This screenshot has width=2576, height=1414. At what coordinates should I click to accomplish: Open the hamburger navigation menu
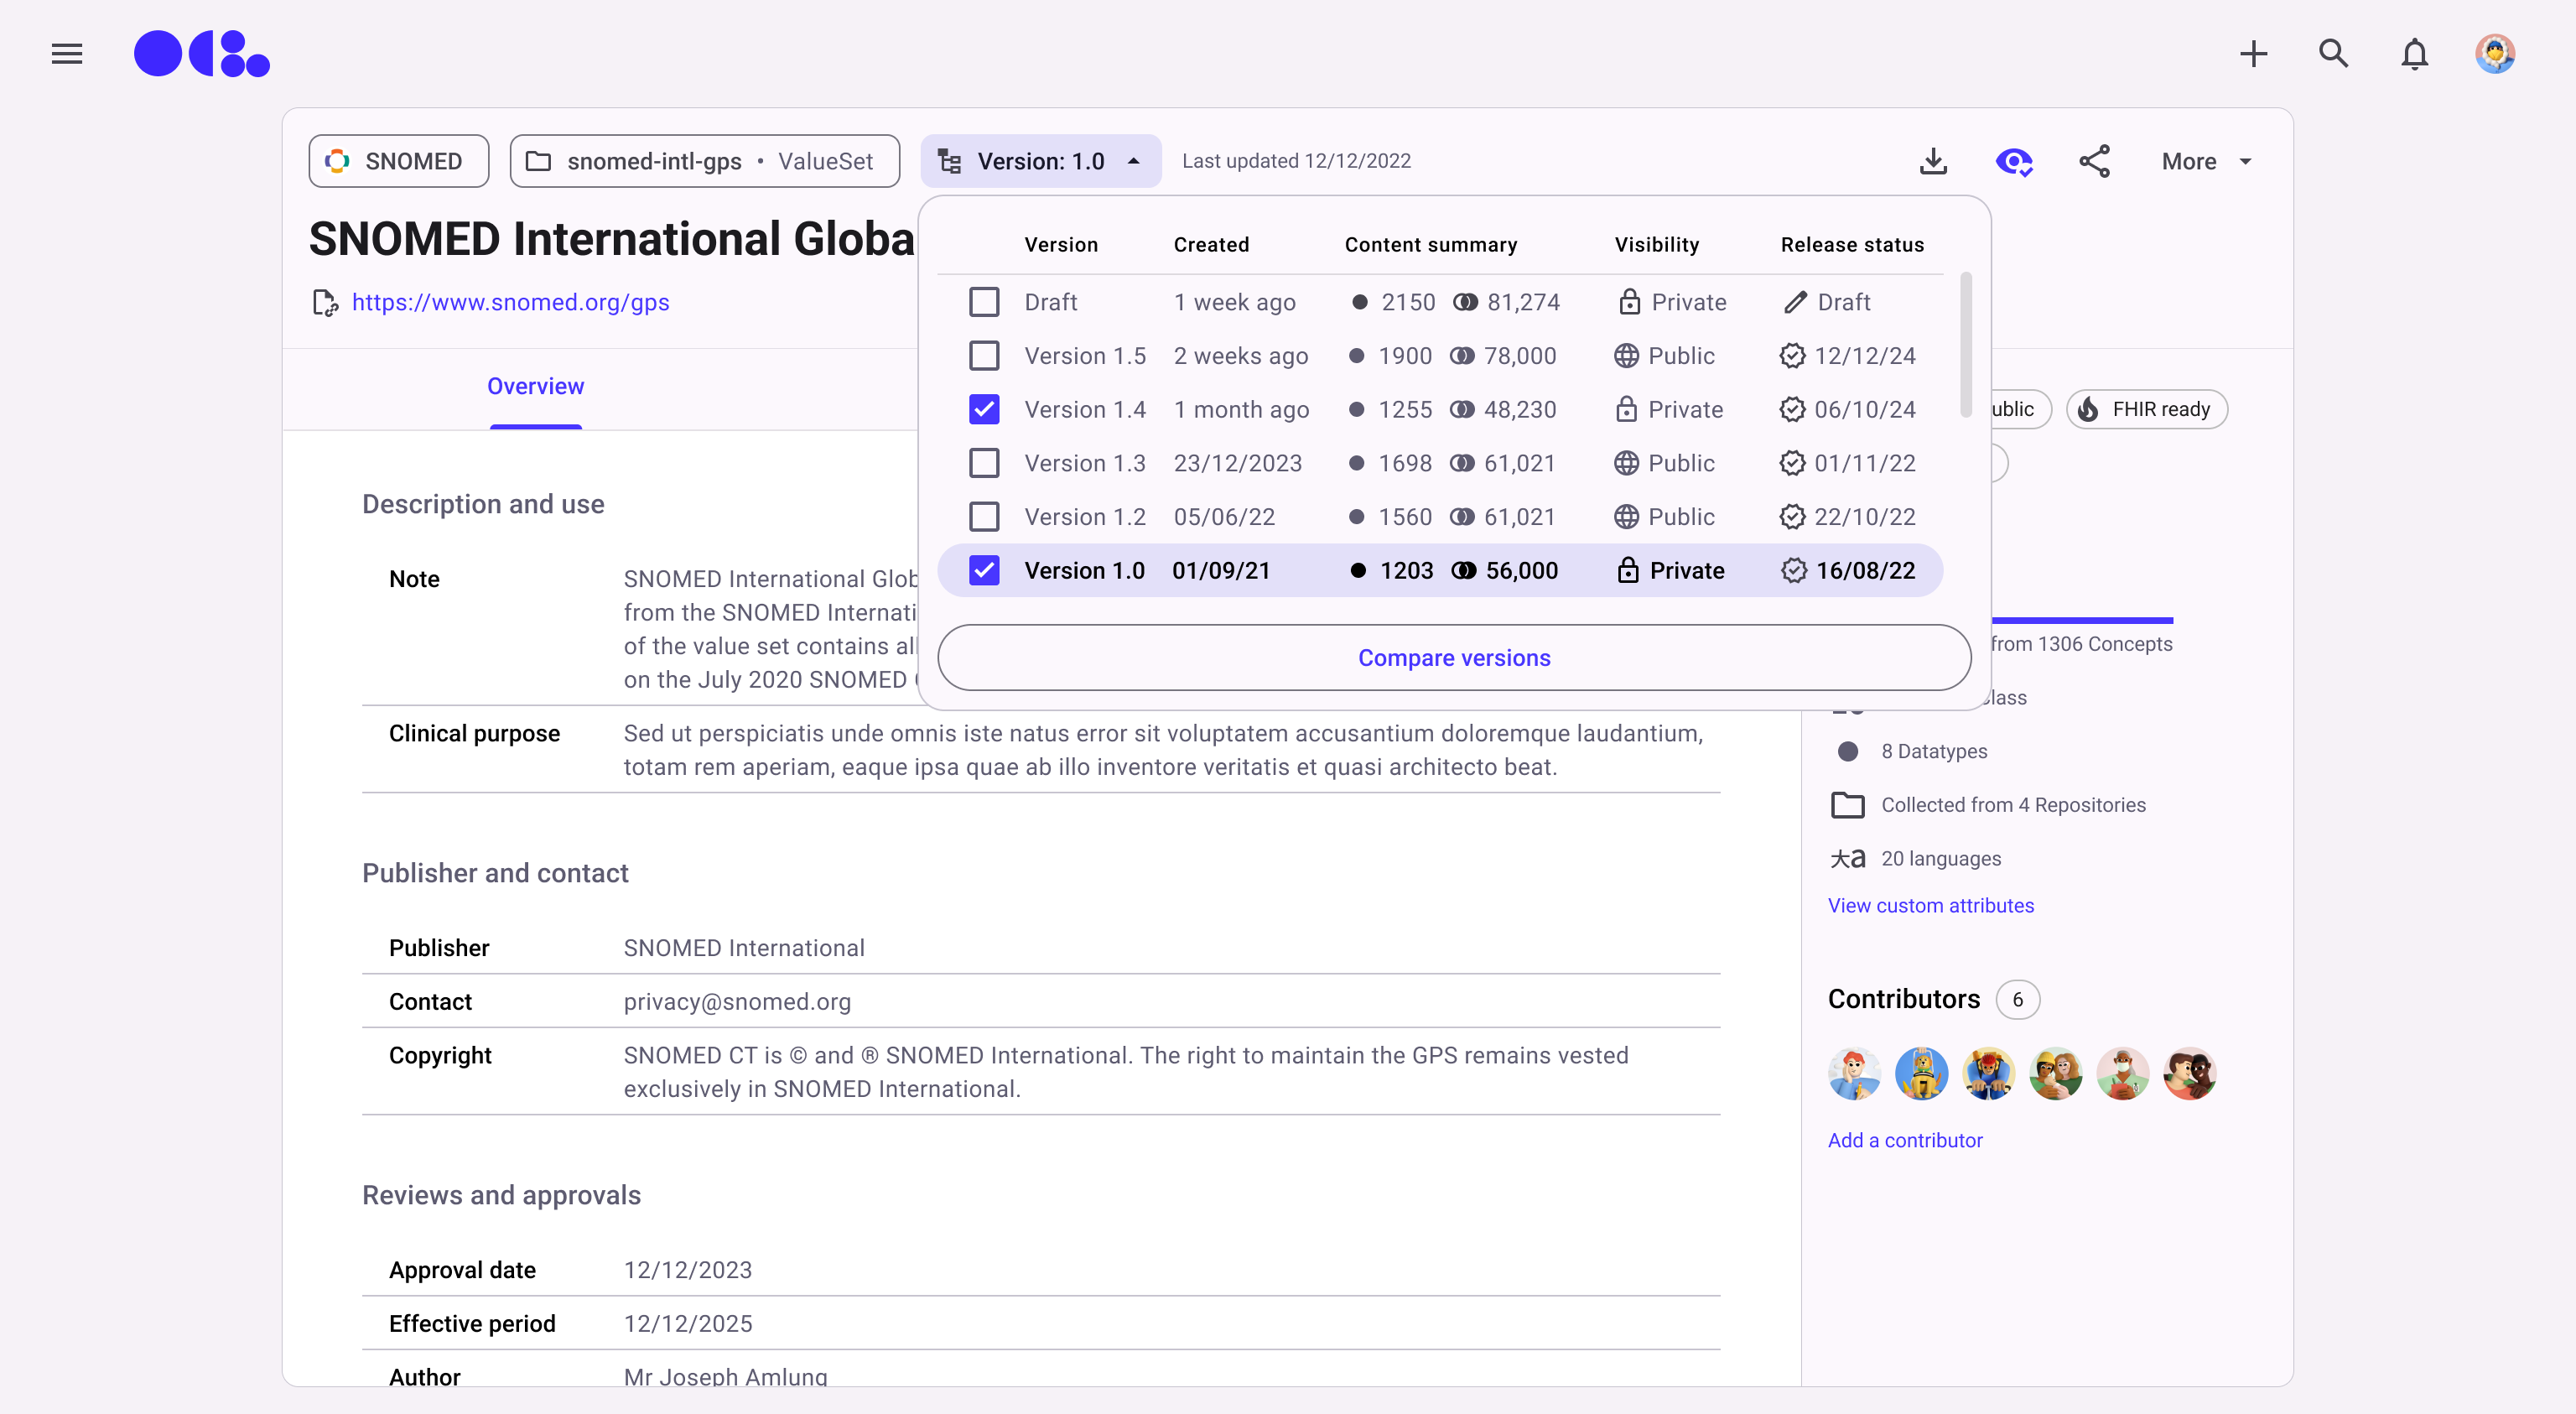pyautogui.click(x=67, y=54)
